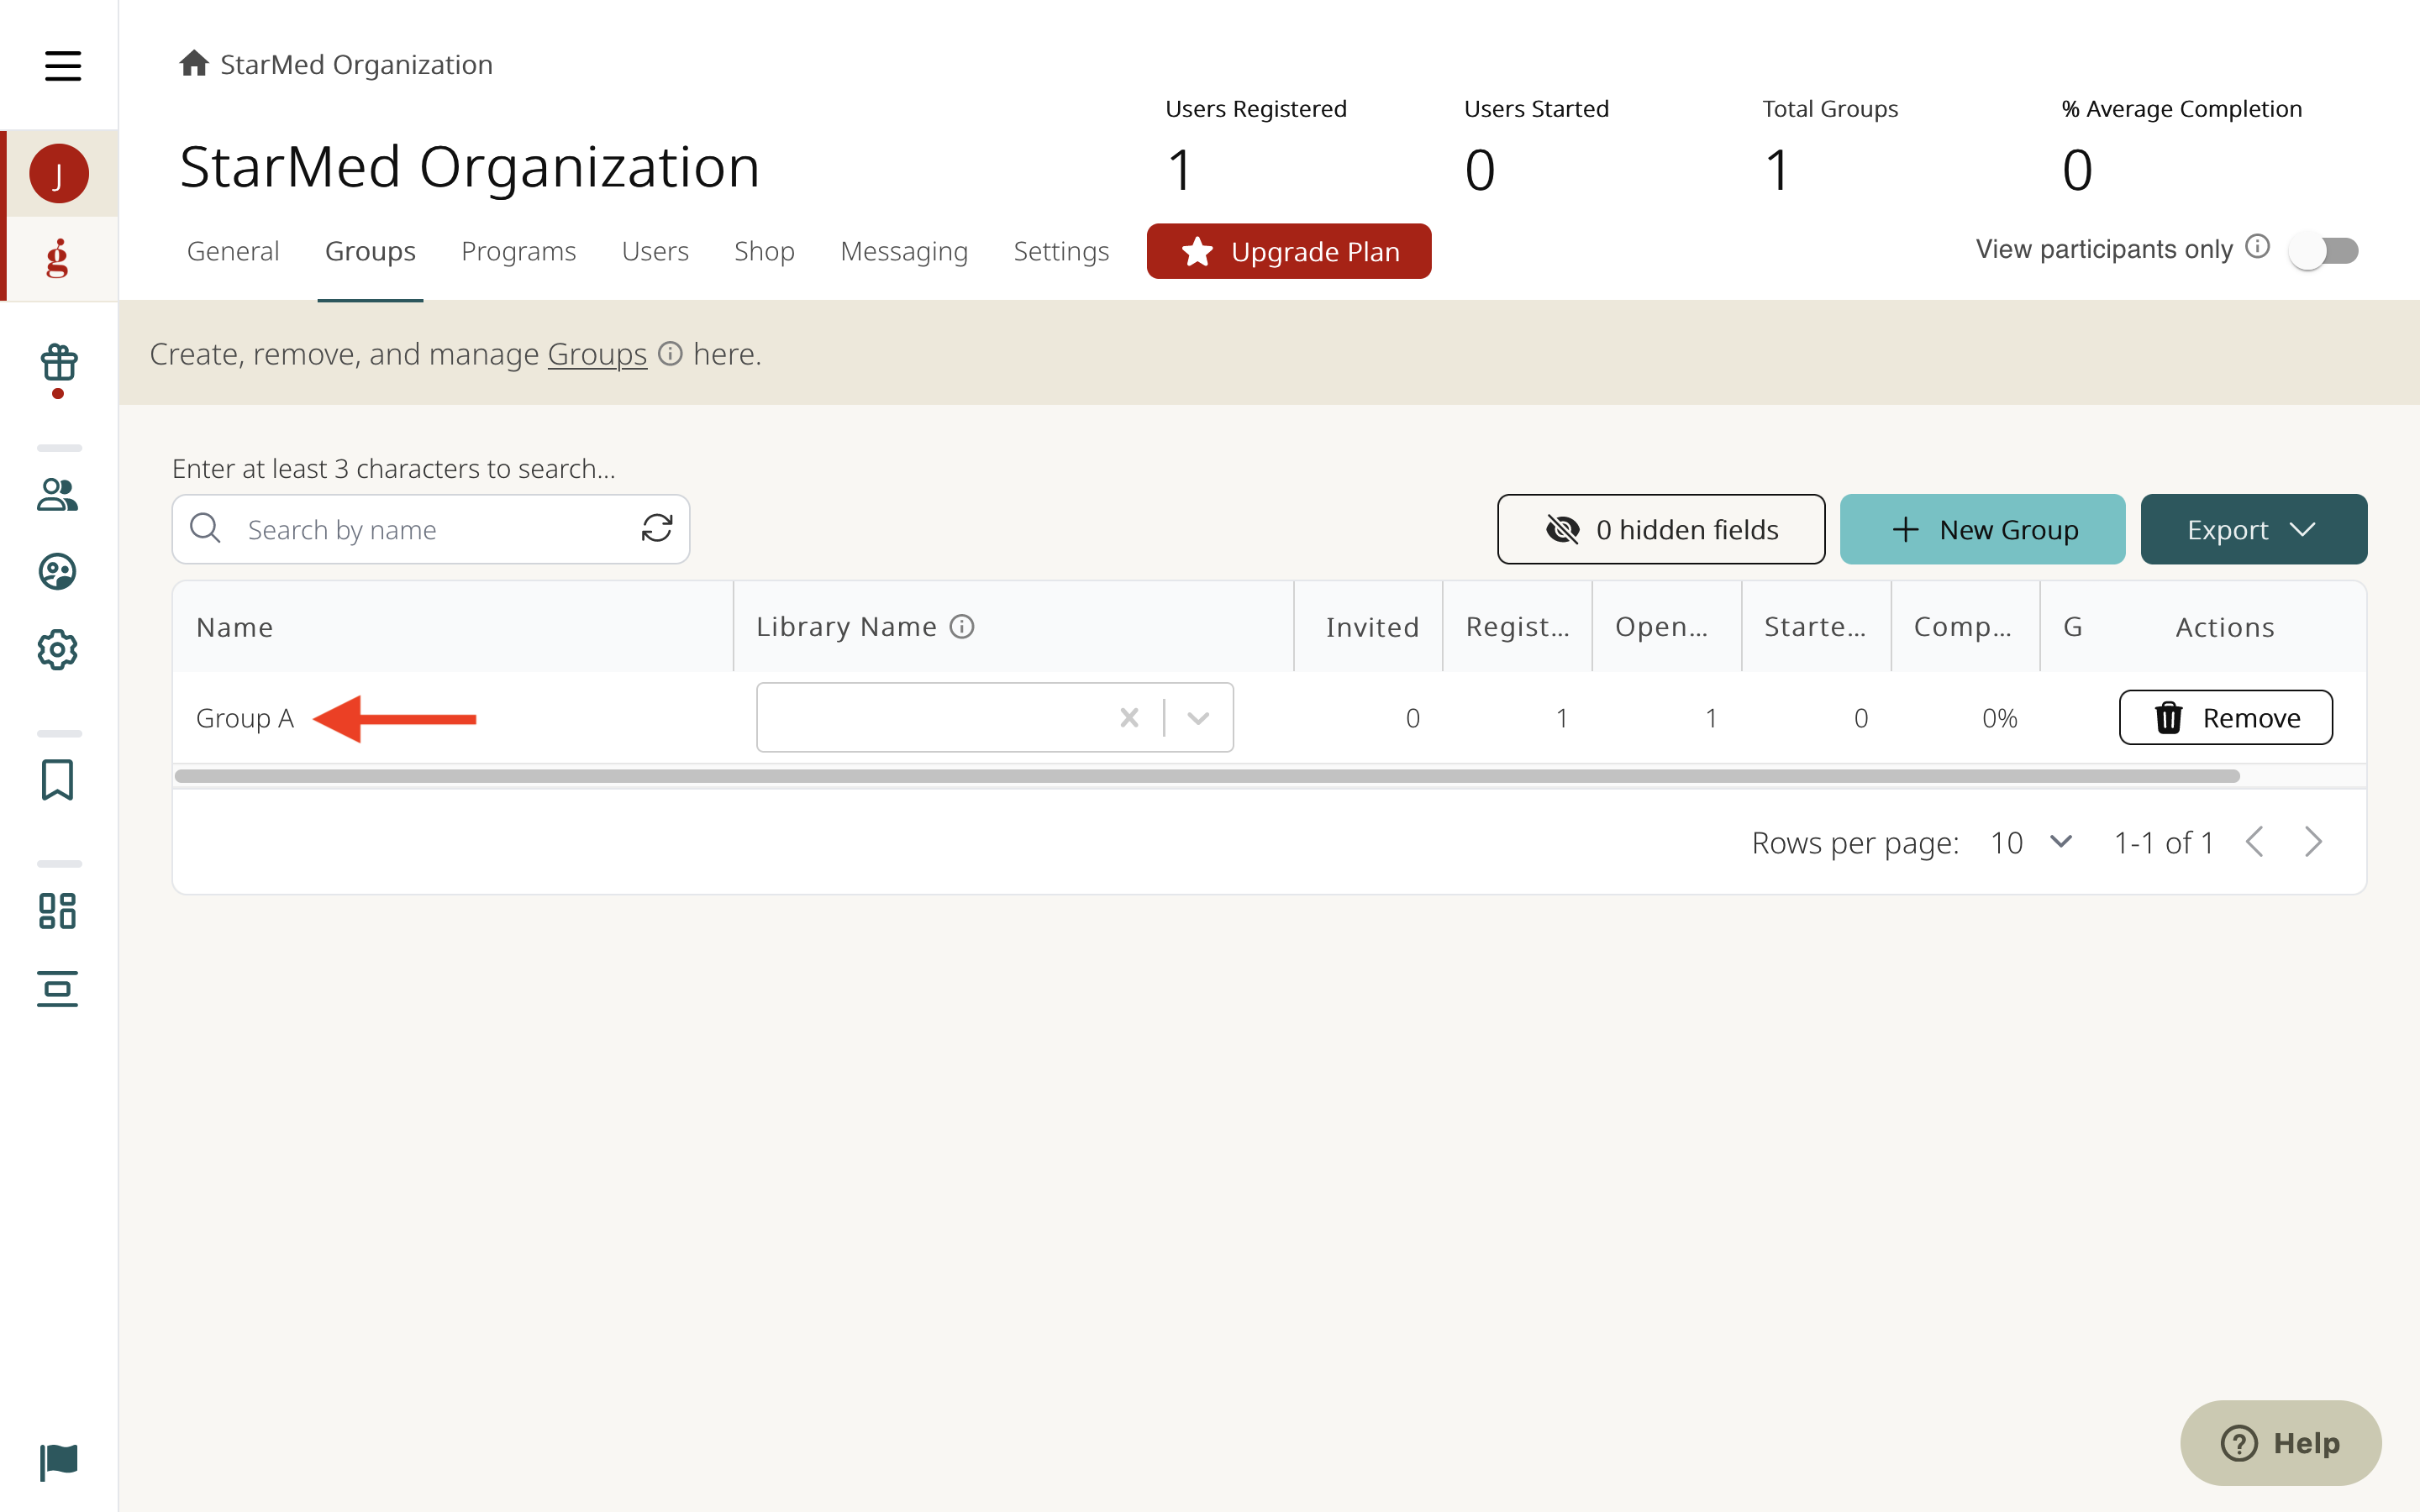The image size is (2420, 1512).
Task: Click the 0% completion cell
Action: coord(1999,718)
